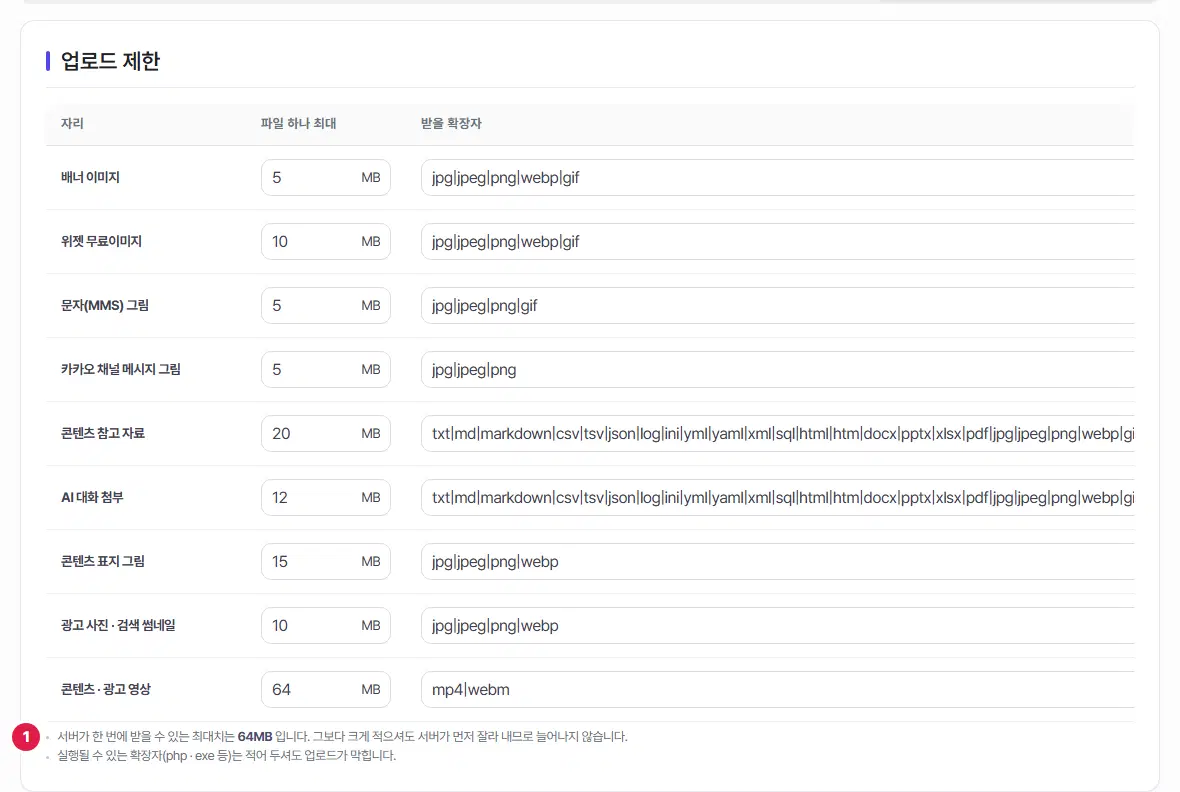Focus the 콘텐츠 · 광고 영상 size field

[325, 690]
